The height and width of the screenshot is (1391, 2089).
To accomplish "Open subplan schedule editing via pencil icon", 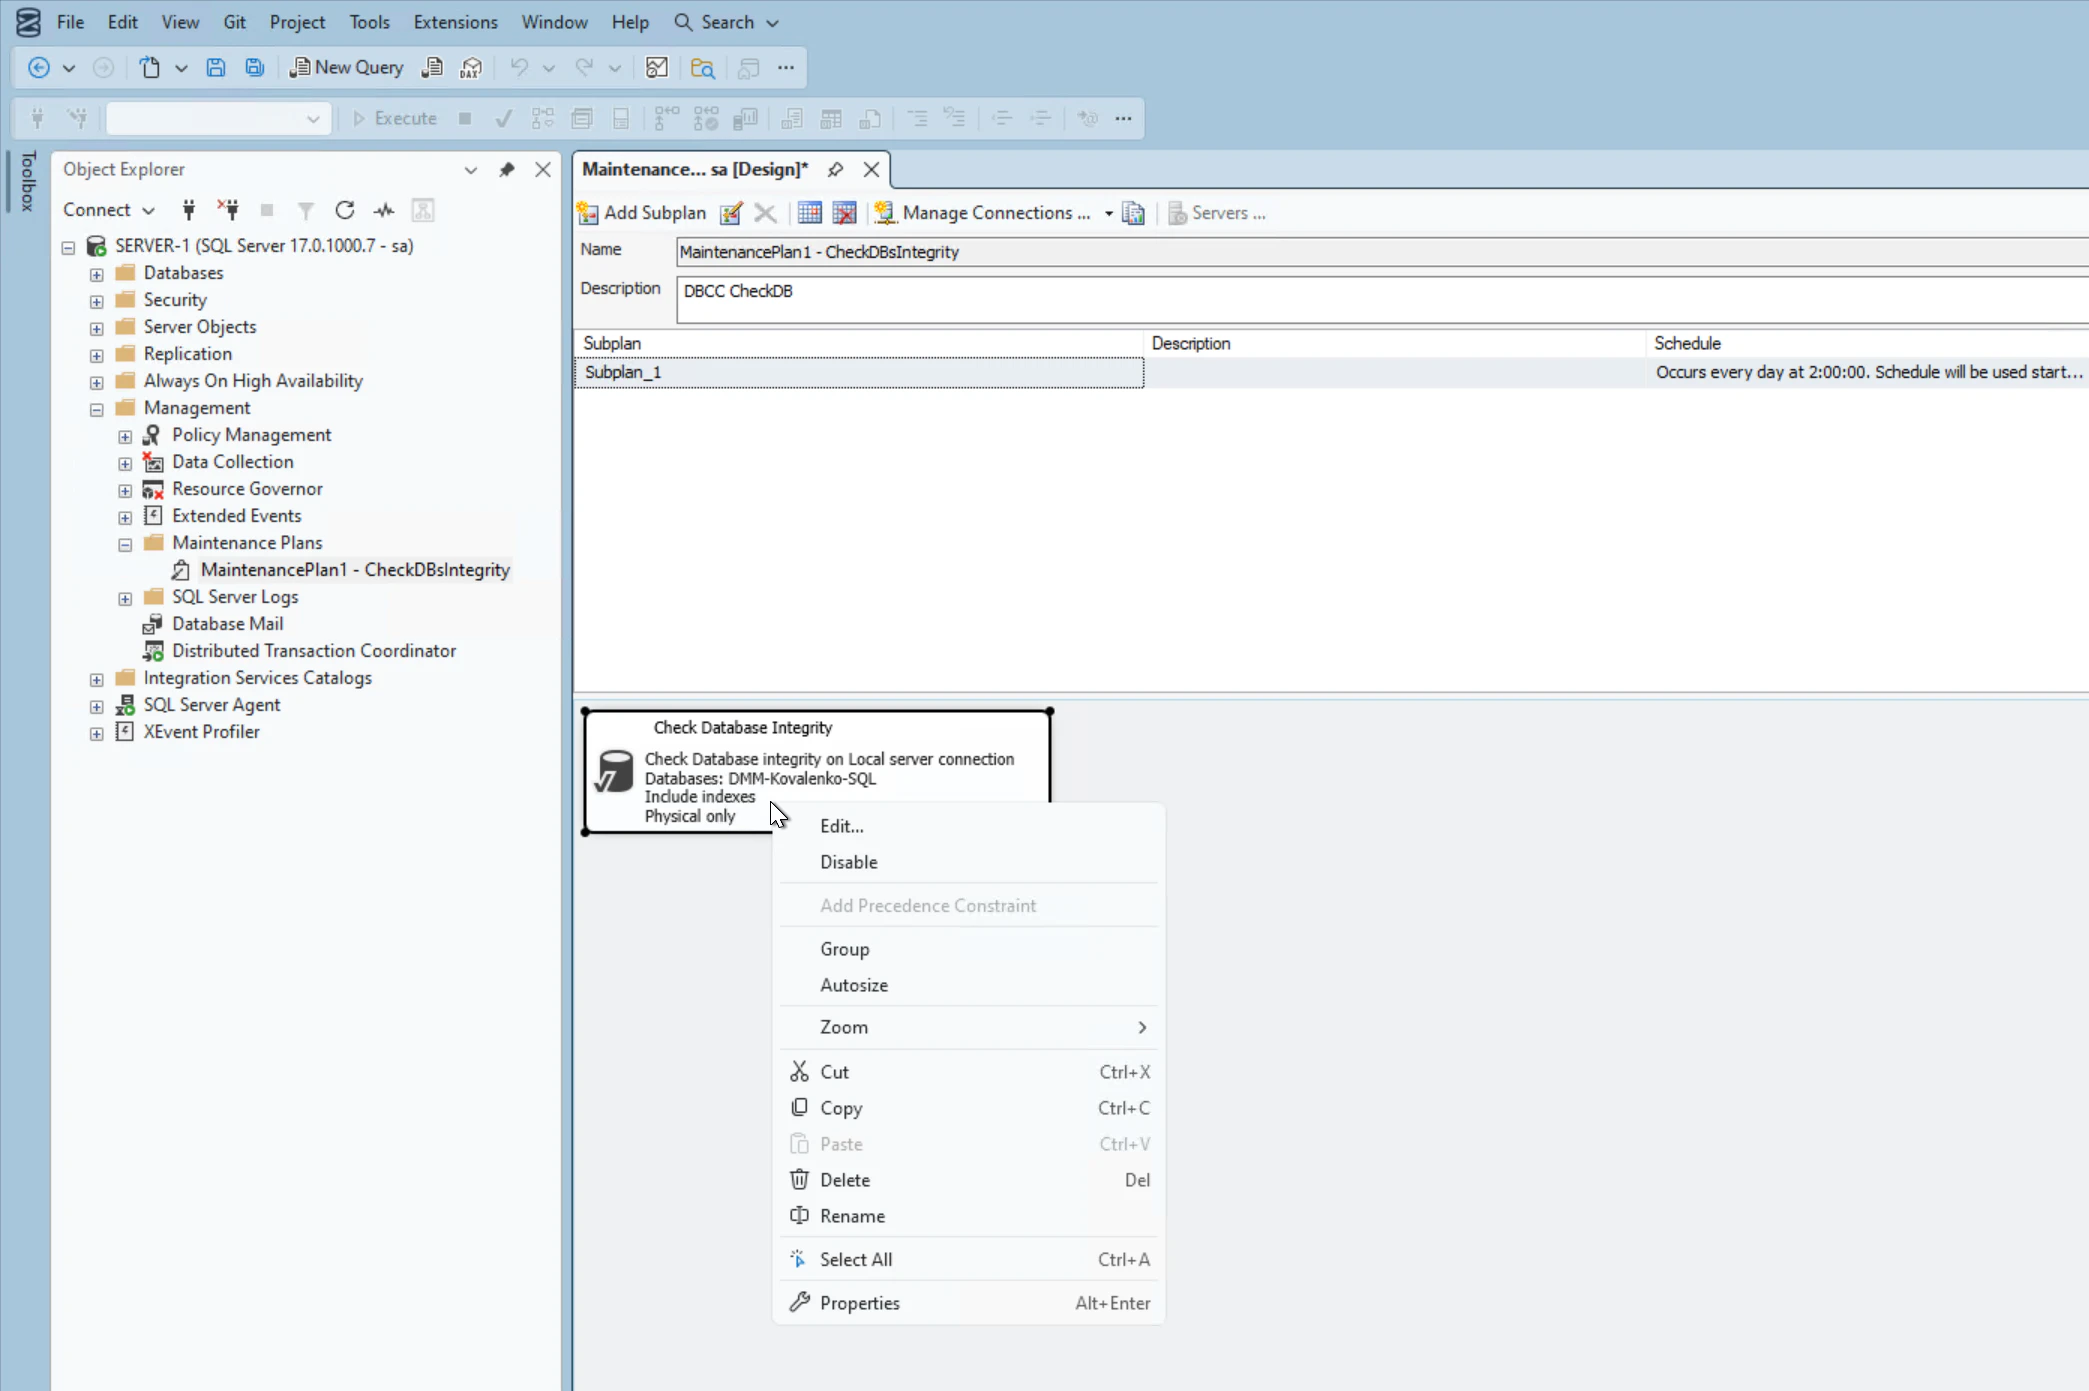I will click(731, 213).
